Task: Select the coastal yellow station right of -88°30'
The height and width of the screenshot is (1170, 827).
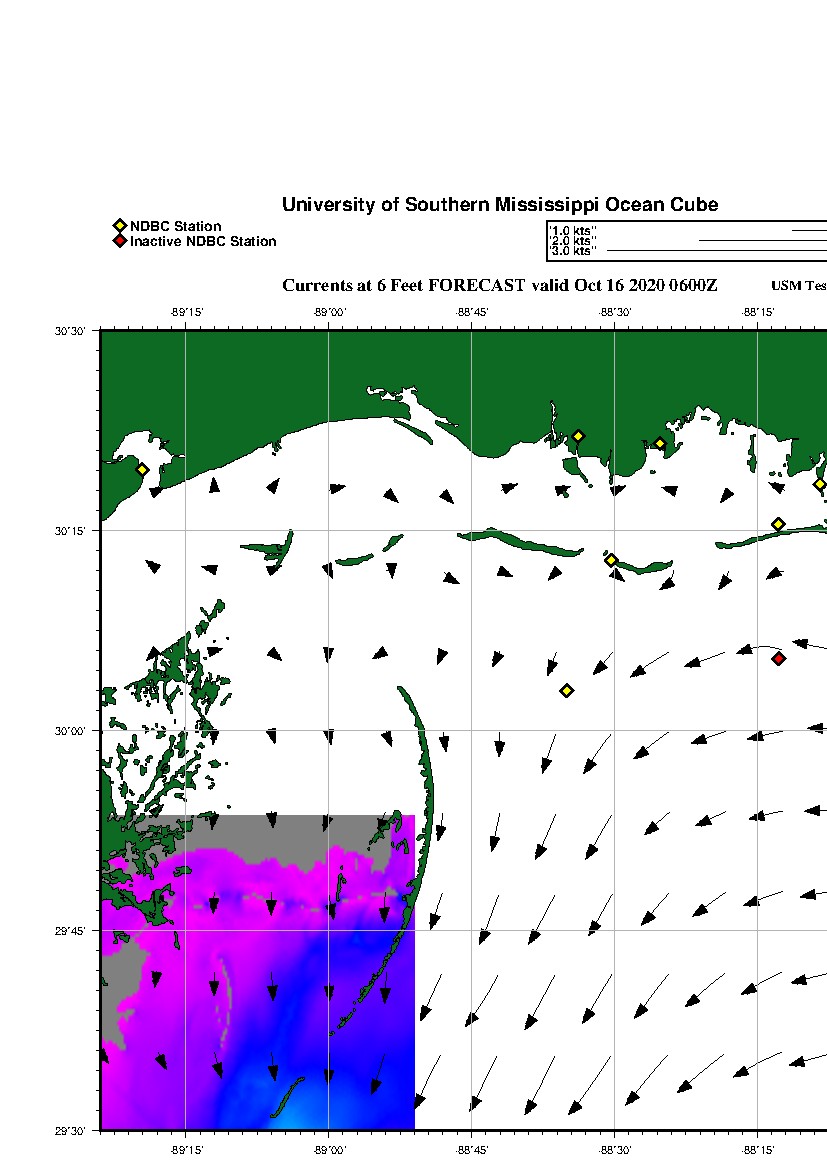Action: pos(660,443)
